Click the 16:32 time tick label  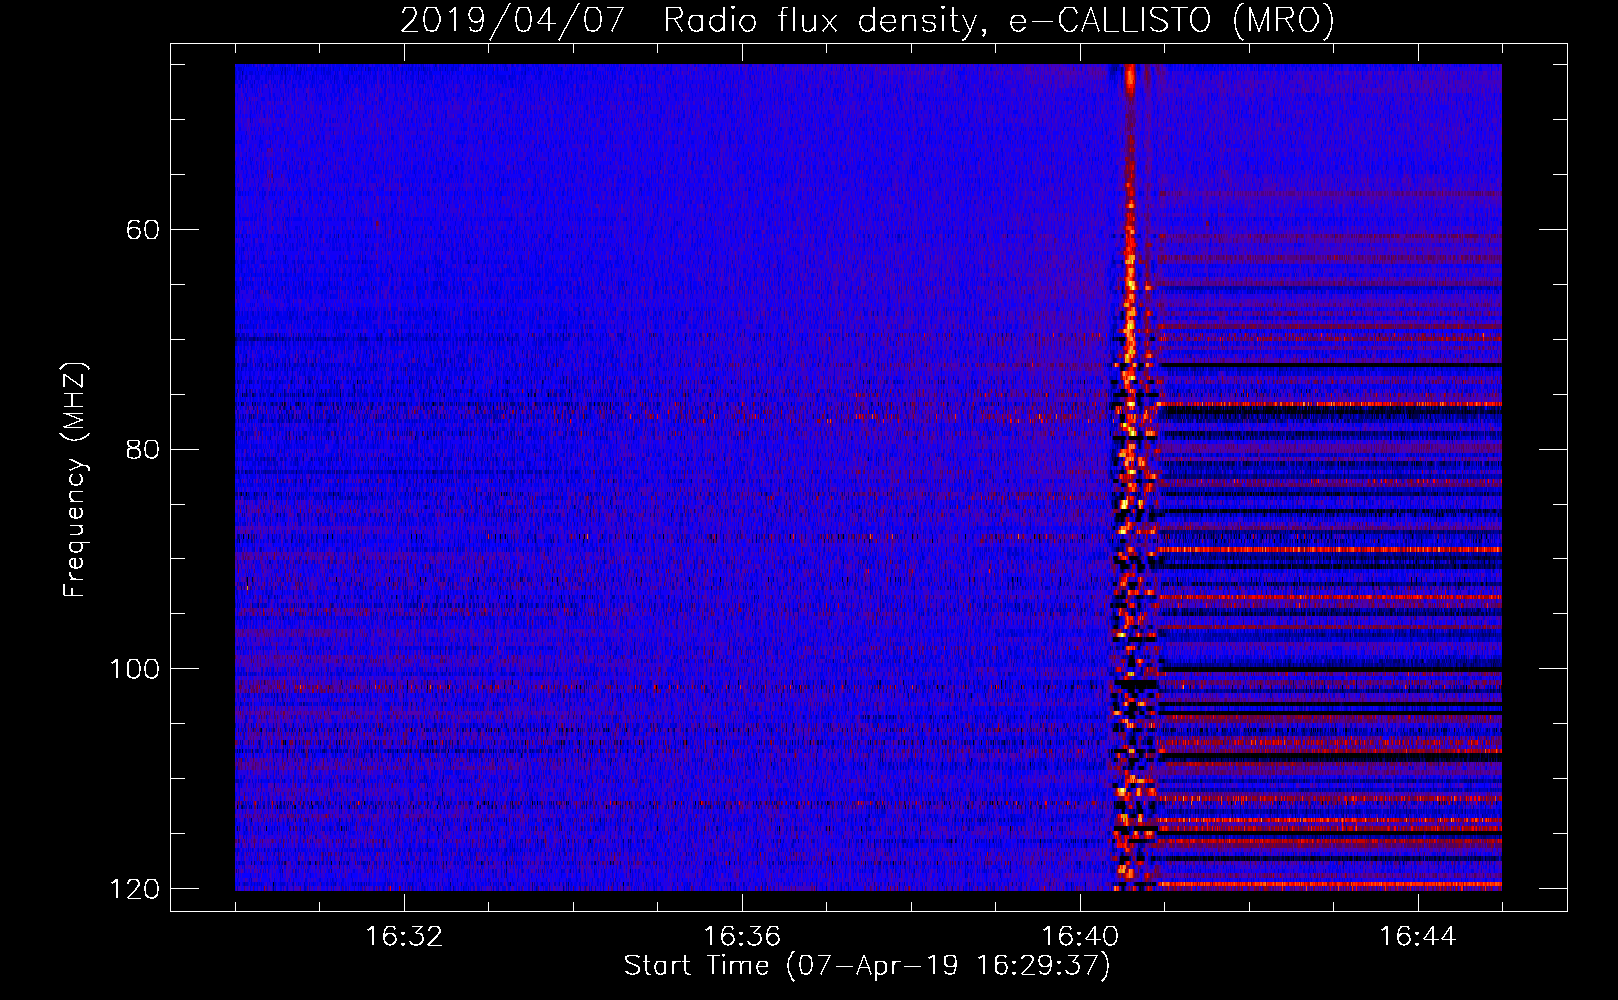click(x=404, y=937)
